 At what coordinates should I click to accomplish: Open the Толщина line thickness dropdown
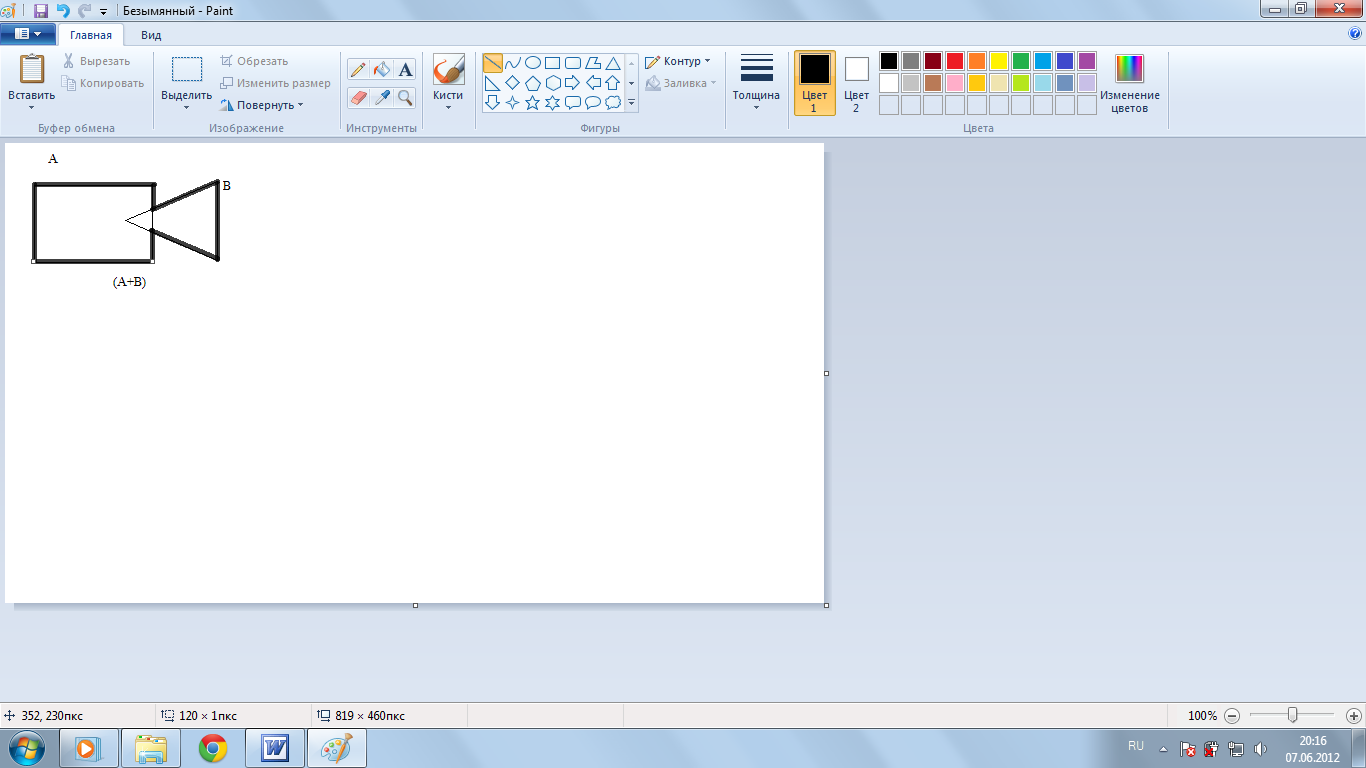click(756, 83)
